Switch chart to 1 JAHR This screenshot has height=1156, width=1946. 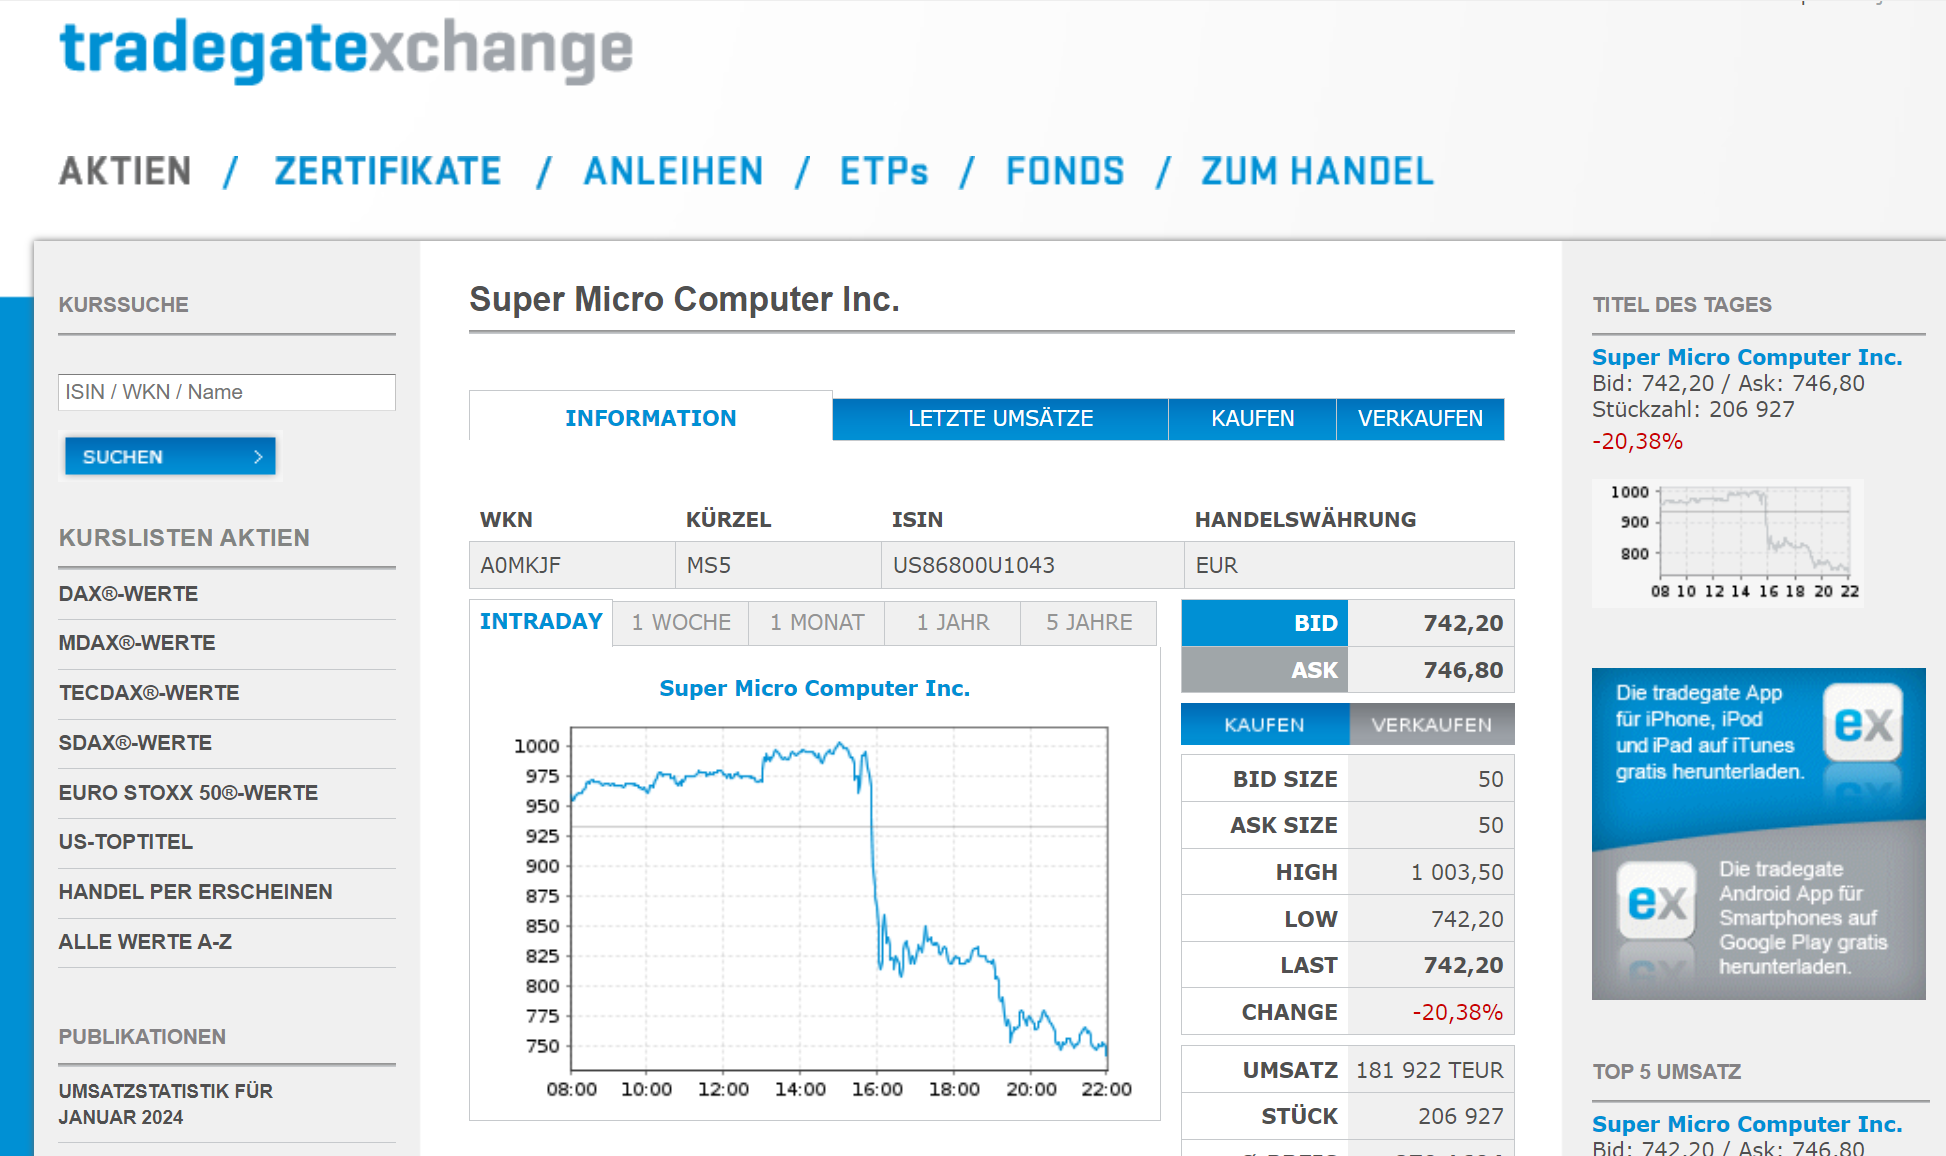click(x=953, y=623)
